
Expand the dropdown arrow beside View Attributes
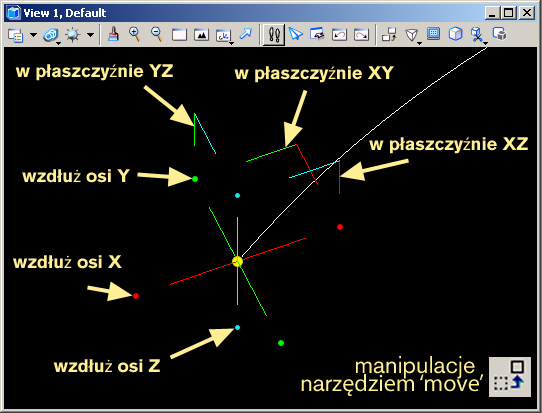click(34, 35)
